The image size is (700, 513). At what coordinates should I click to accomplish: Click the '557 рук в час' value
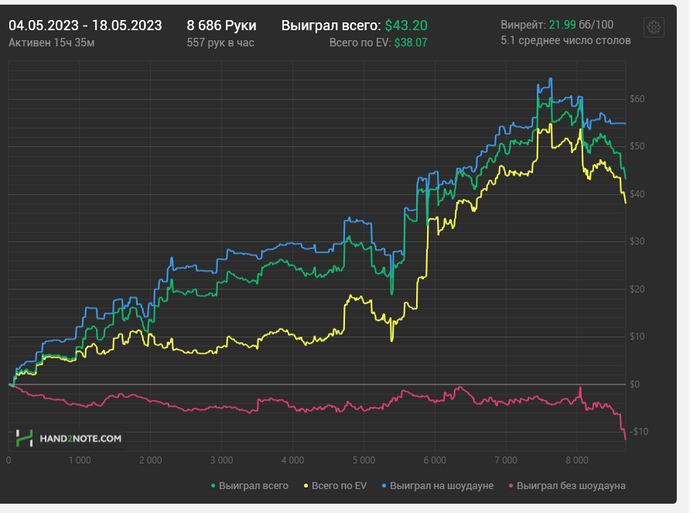coord(221,43)
